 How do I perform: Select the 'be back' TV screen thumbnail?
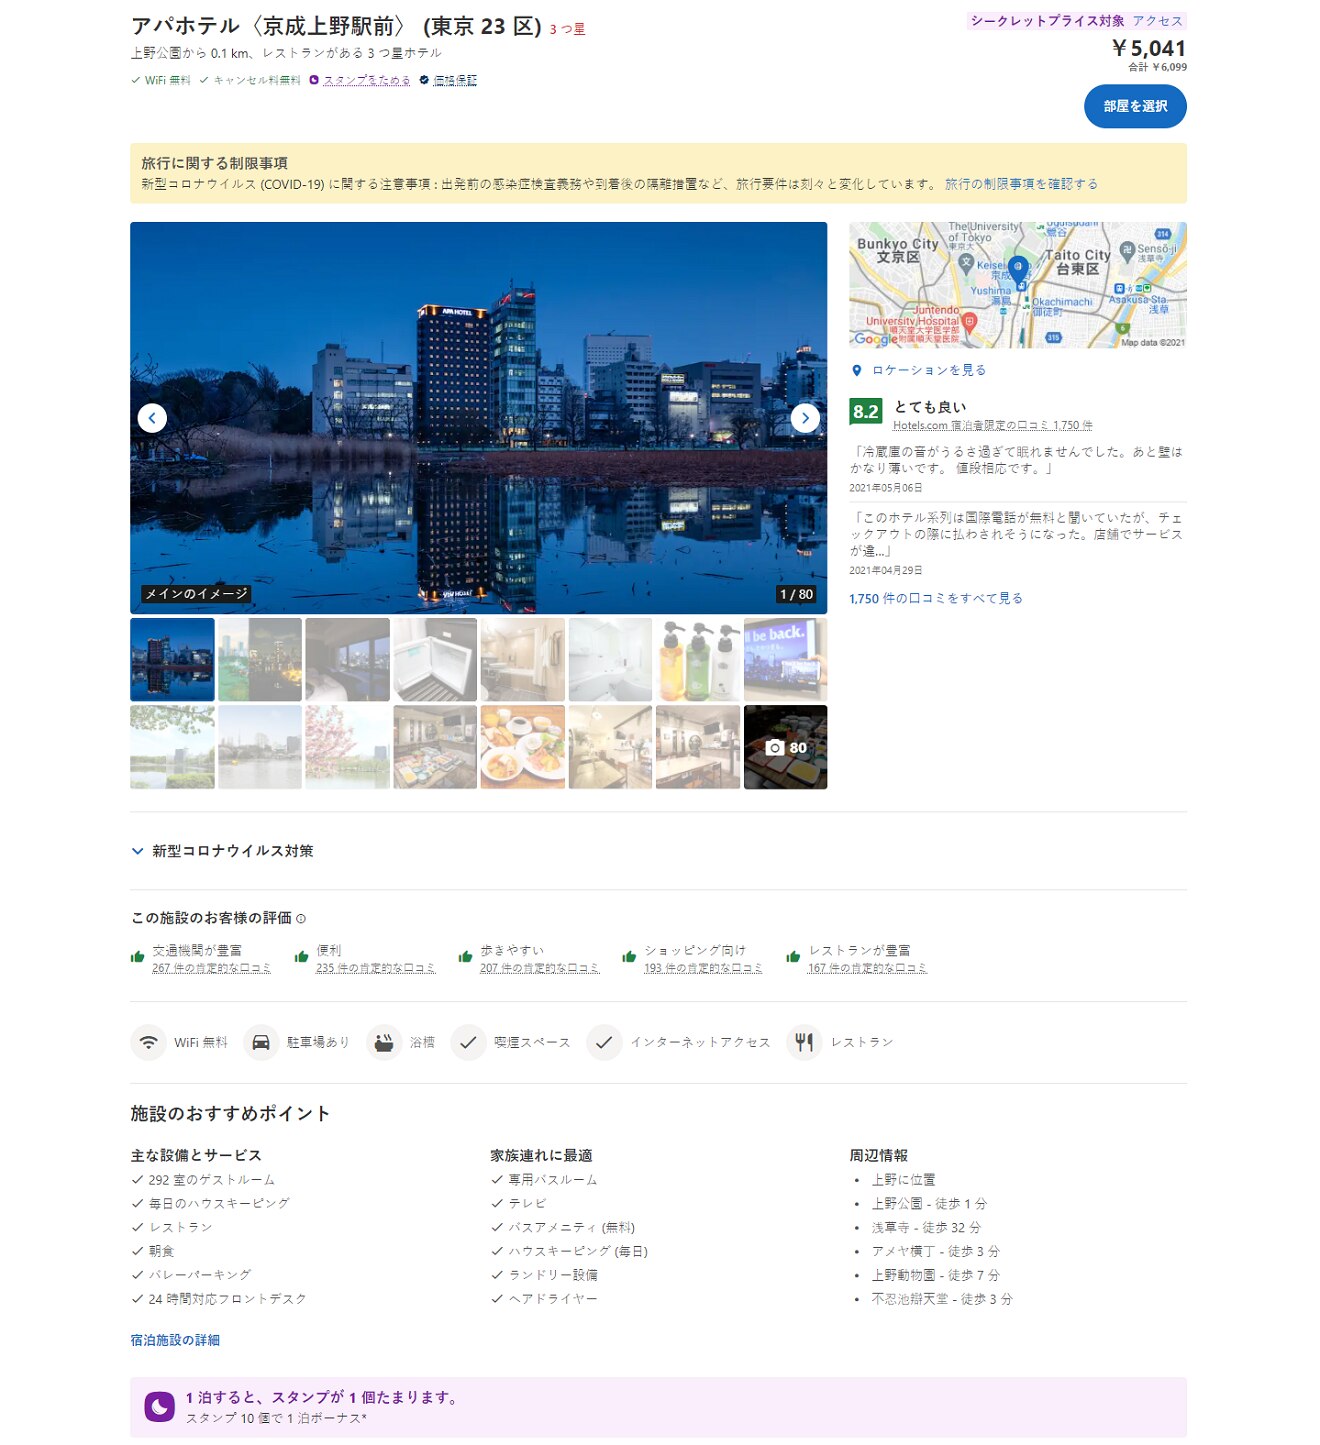click(785, 659)
